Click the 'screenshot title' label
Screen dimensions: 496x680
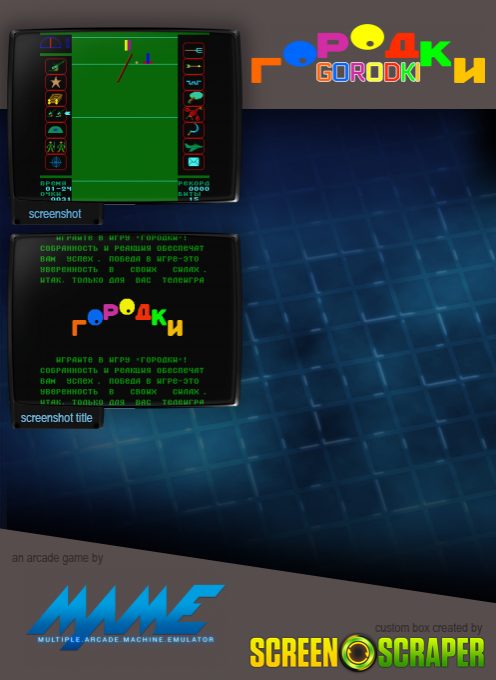pyautogui.click(x=56, y=418)
